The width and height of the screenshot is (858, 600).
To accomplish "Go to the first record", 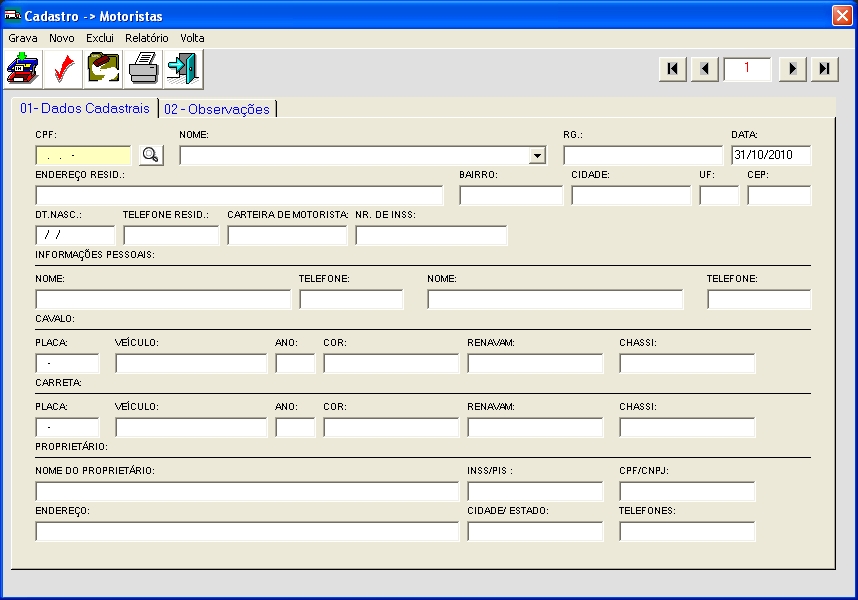I will [x=672, y=68].
